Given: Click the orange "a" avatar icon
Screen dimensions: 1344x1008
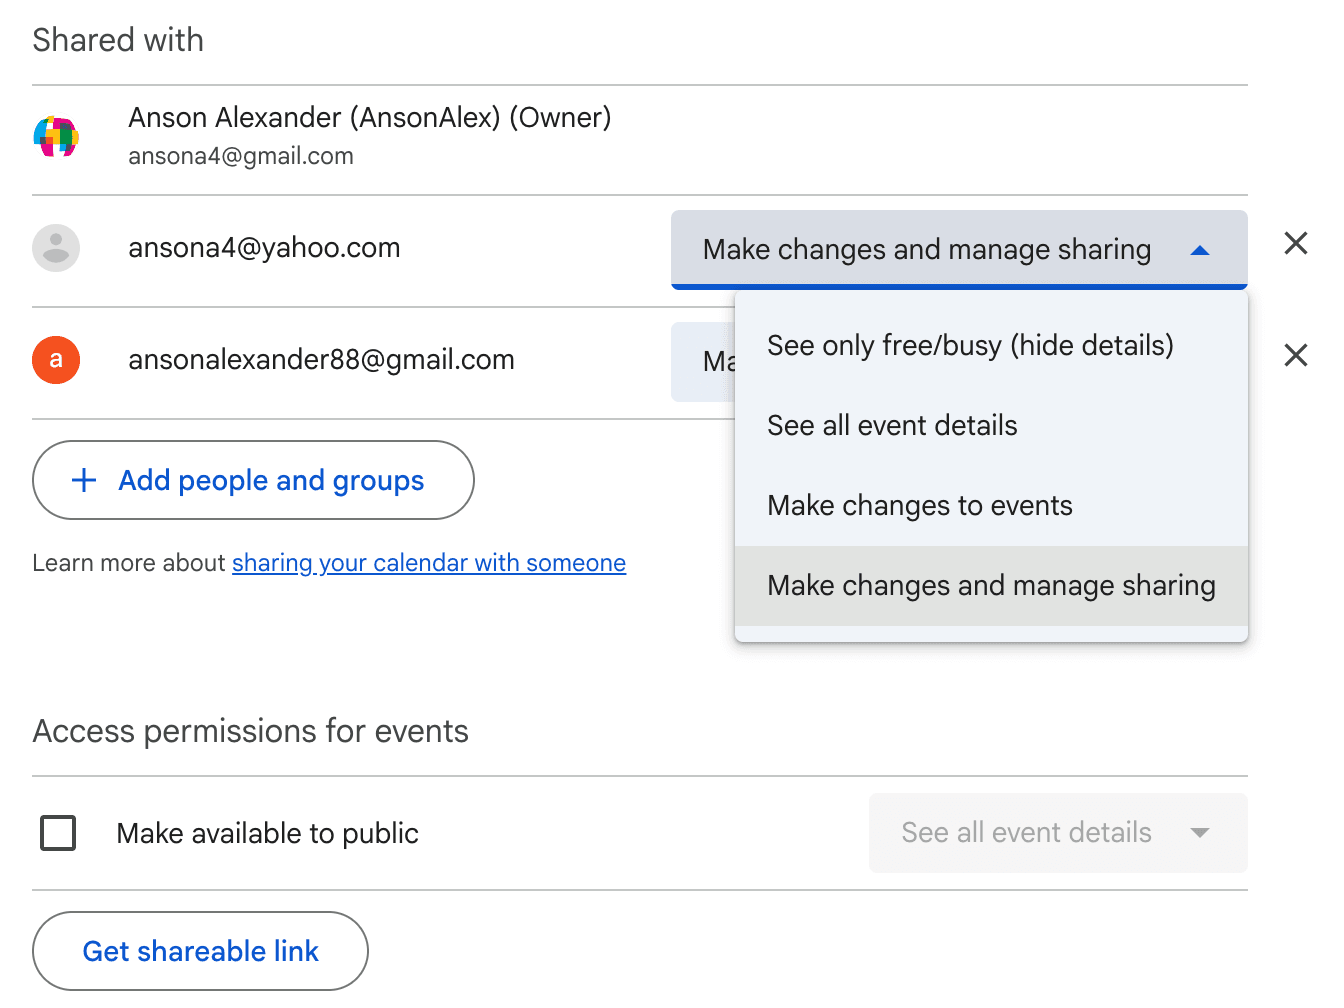Looking at the screenshot, I should pyautogui.click(x=56, y=360).
